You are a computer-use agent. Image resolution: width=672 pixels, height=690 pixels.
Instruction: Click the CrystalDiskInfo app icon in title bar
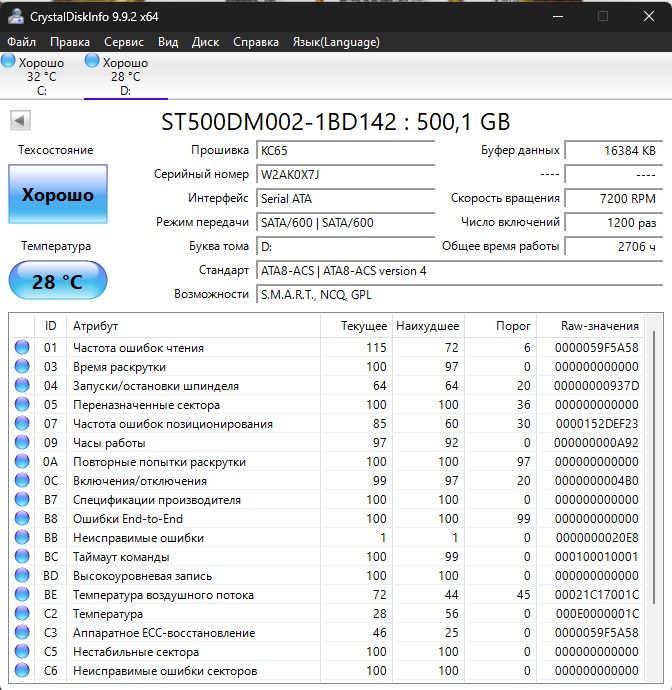[x=15, y=16]
